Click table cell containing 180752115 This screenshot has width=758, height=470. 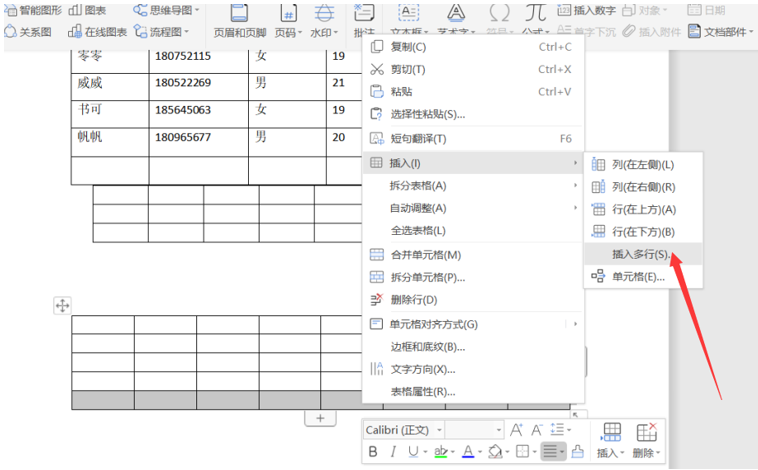(199, 60)
